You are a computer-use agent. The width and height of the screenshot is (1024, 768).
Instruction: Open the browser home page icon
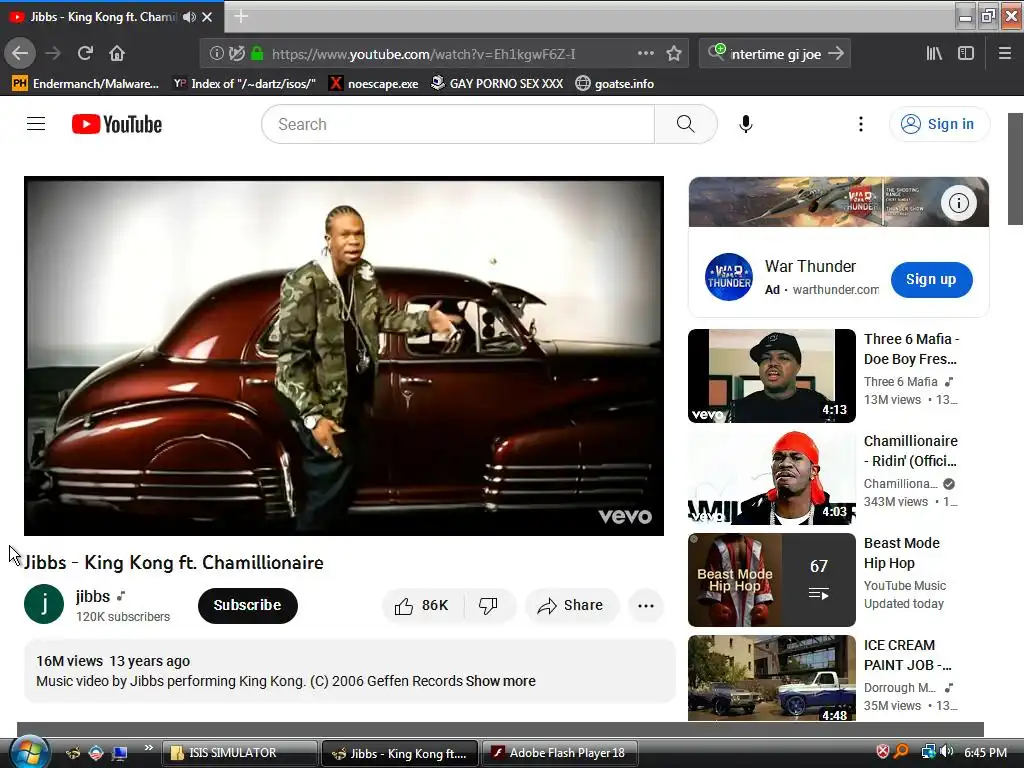click(117, 54)
